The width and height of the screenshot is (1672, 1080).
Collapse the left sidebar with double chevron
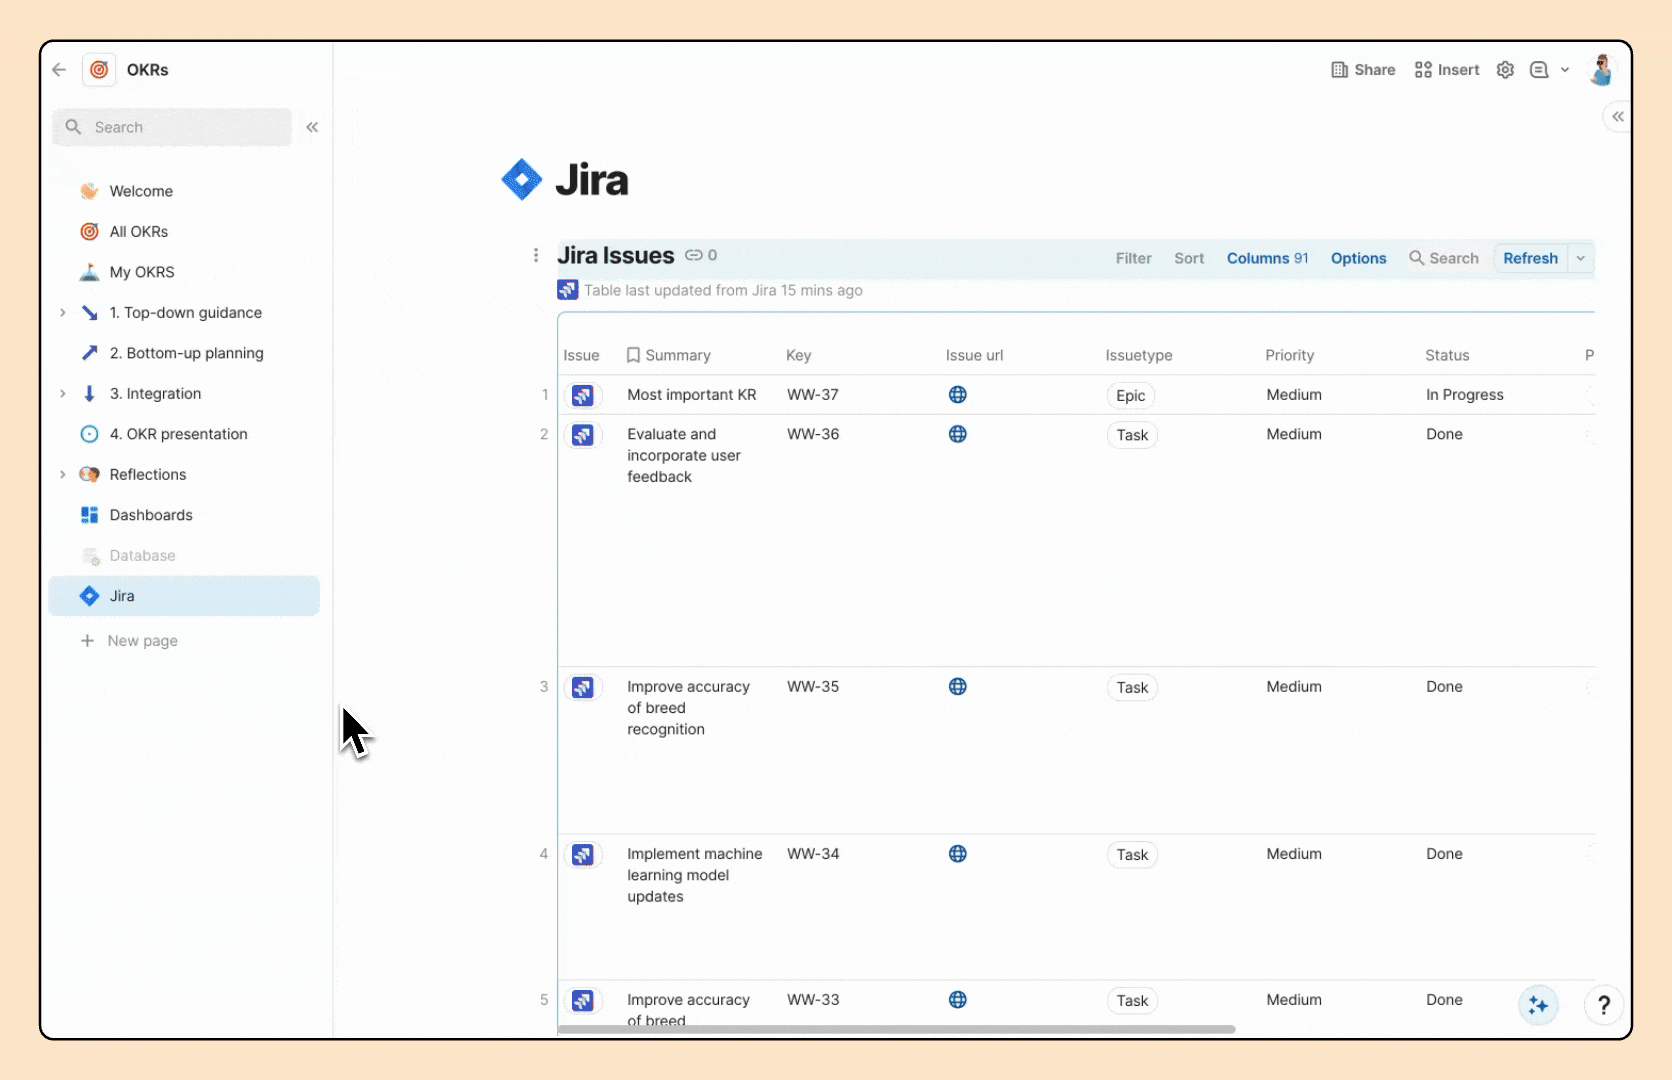click(x=312, y=127)
